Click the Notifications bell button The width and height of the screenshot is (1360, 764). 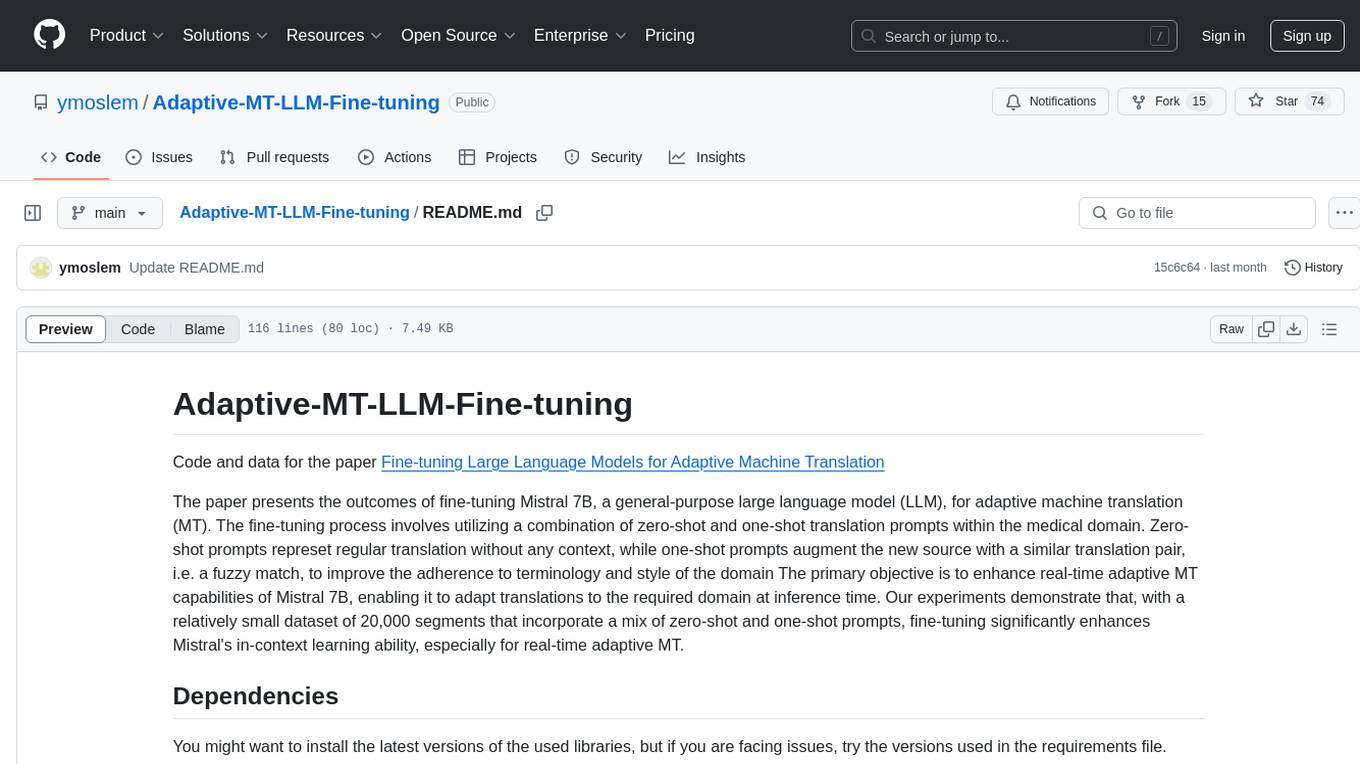click(x=1051, y=101)
